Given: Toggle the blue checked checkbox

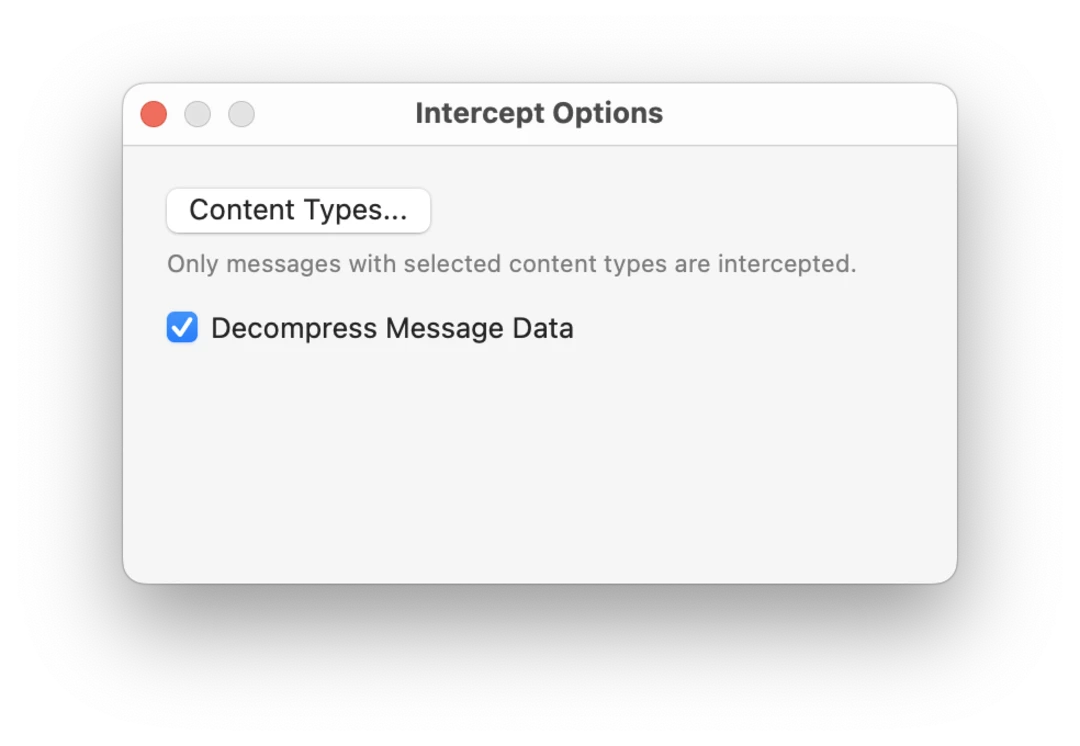Looking at the screenshot, I should [182, 328].
